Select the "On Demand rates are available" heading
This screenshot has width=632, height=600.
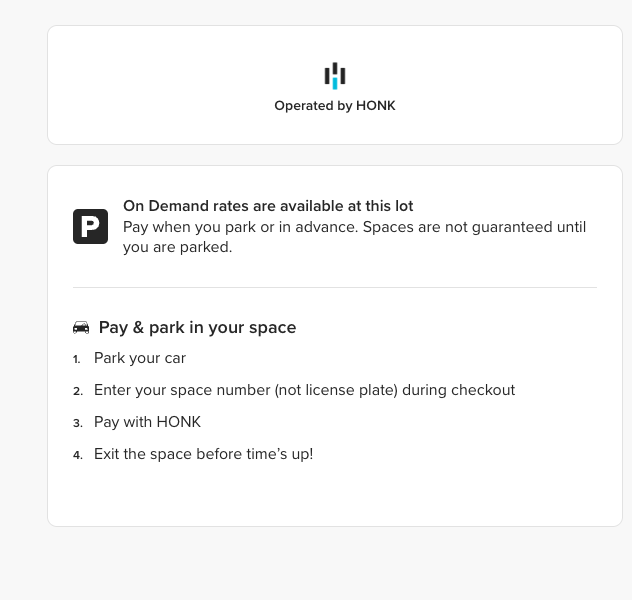click(268, 206)
